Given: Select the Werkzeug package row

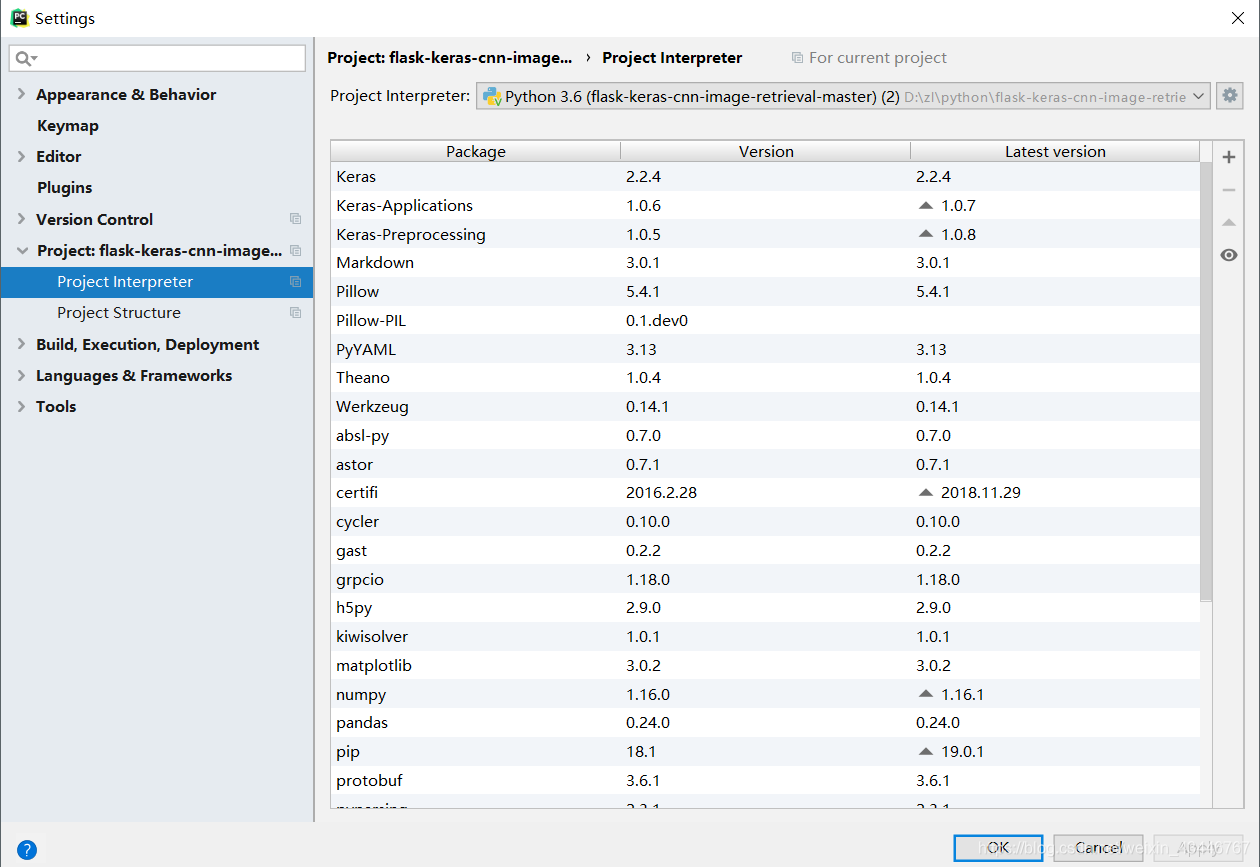Looking at the screenshot, I should [766, 406].
